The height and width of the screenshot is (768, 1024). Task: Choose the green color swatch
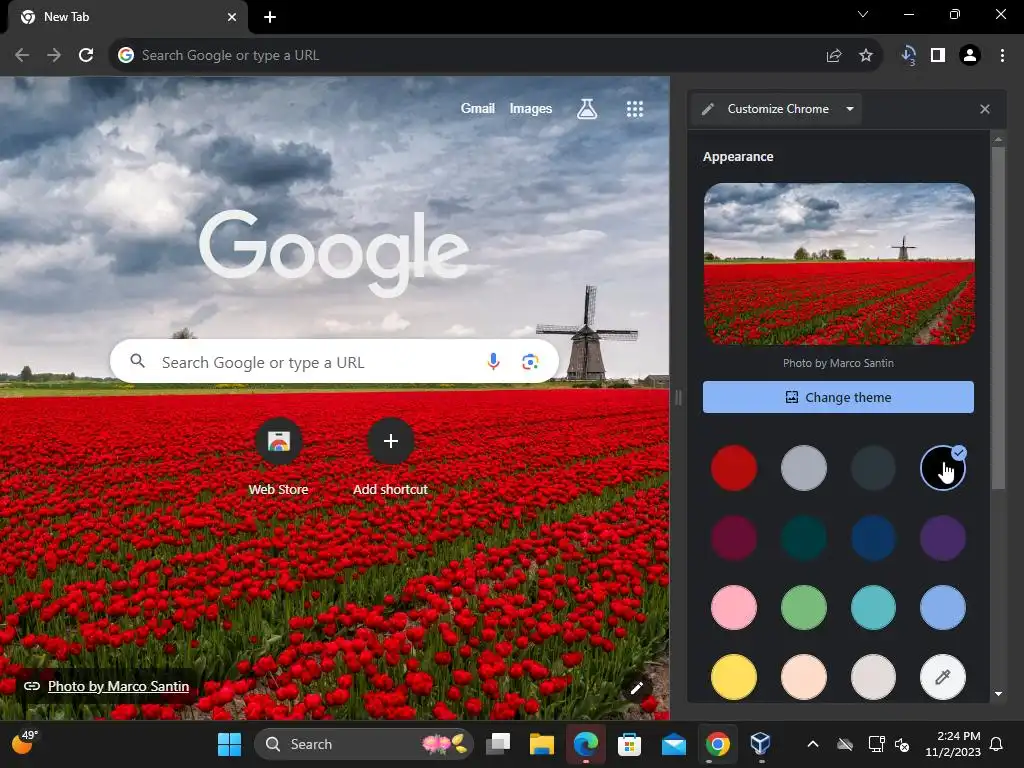[803, 607]
